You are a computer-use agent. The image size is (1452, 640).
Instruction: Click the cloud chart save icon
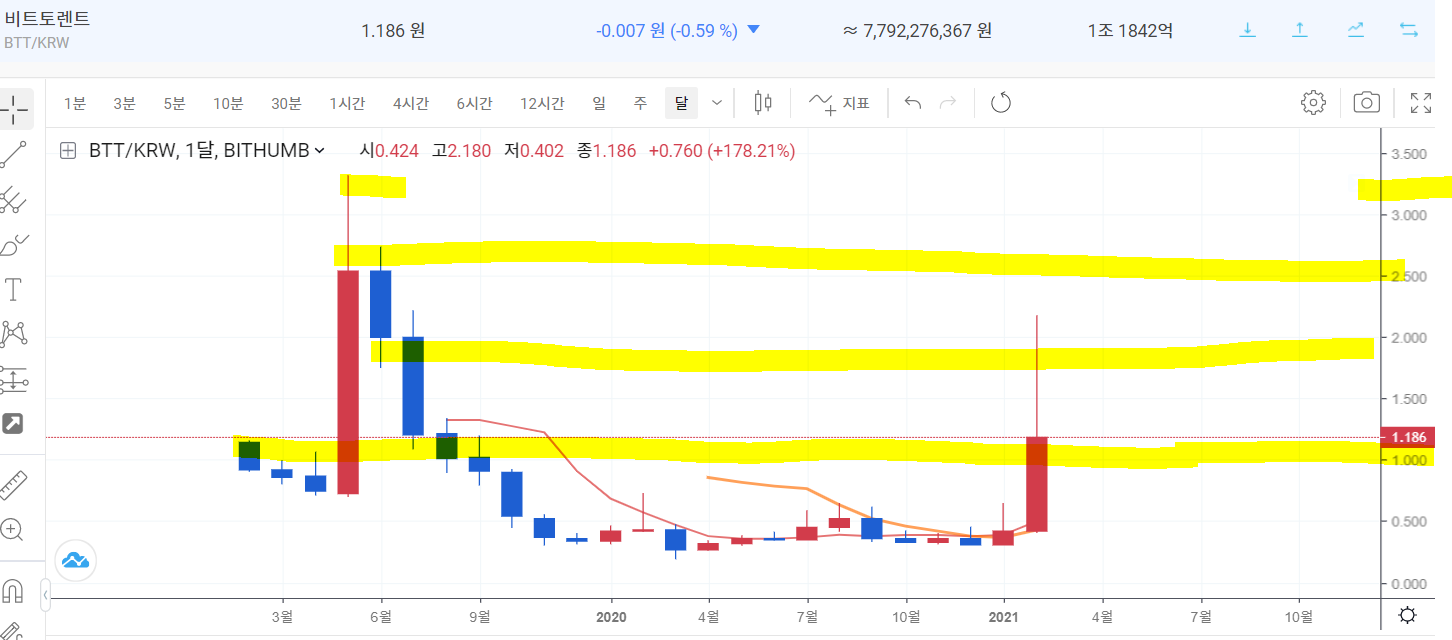[x=76, y=561]
